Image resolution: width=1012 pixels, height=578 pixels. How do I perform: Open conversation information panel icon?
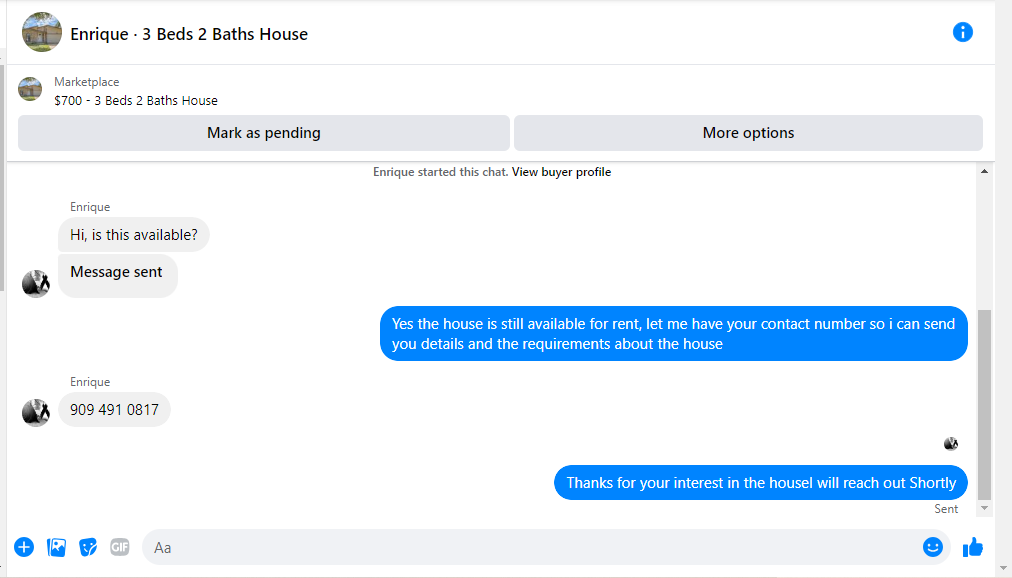[962, 32]
